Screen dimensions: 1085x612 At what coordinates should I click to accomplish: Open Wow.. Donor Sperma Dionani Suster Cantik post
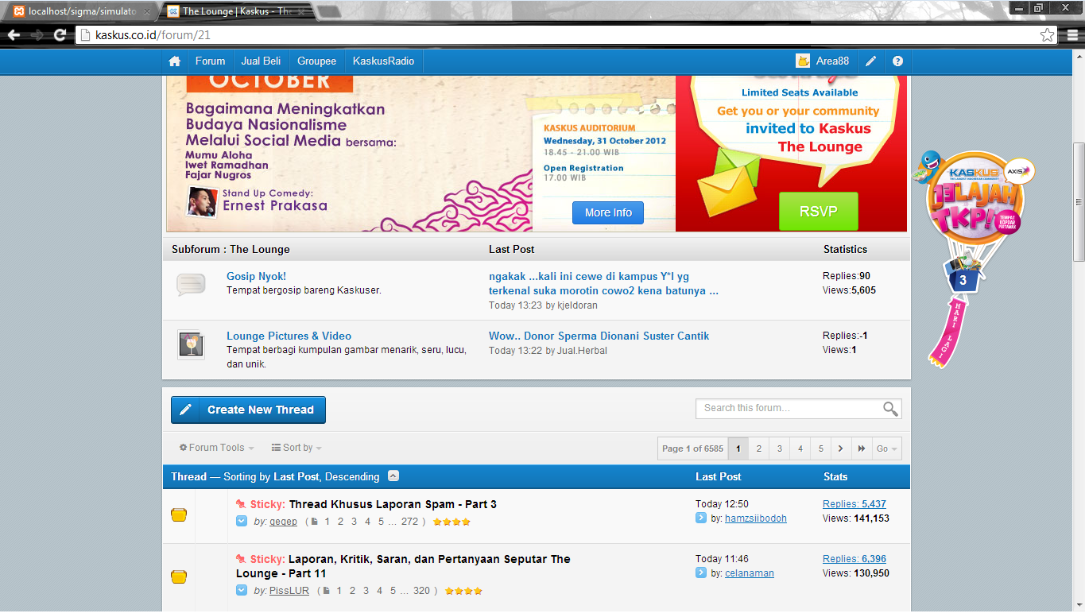coord(599,336)
